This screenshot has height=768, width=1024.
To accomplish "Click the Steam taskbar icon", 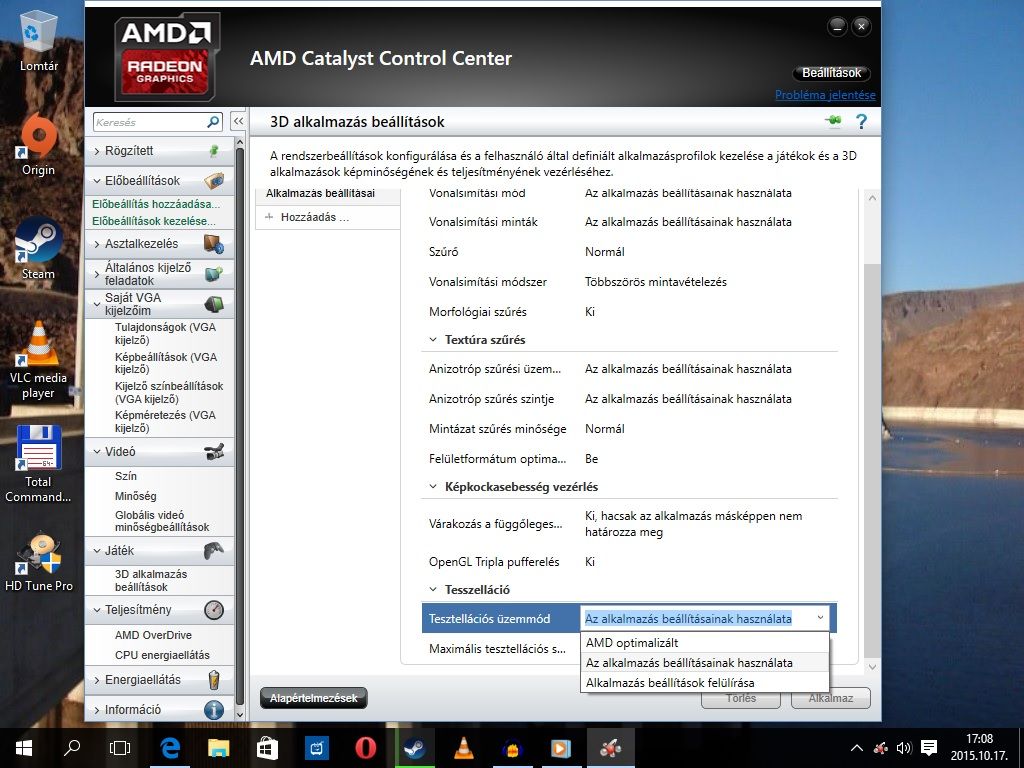I will (414, 748).
